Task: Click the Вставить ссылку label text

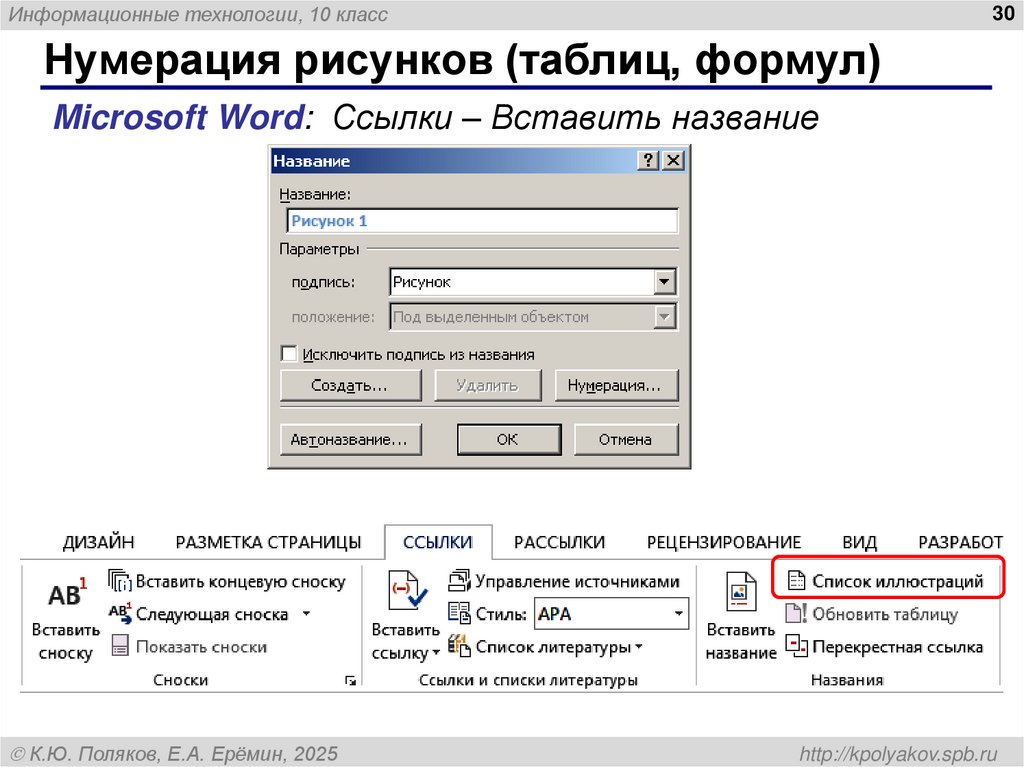Action: pos(405,641)
